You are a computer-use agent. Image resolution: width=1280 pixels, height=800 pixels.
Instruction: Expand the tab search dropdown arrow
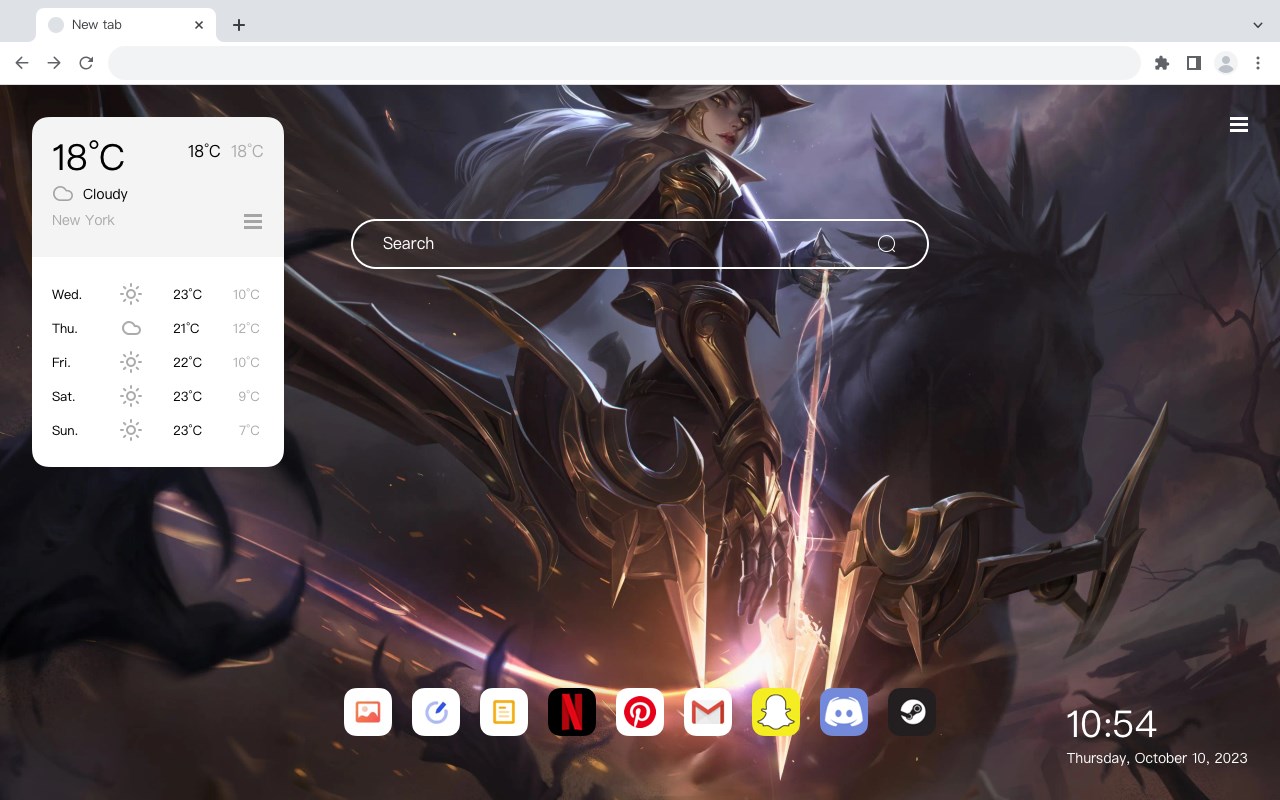point(1258,25)
